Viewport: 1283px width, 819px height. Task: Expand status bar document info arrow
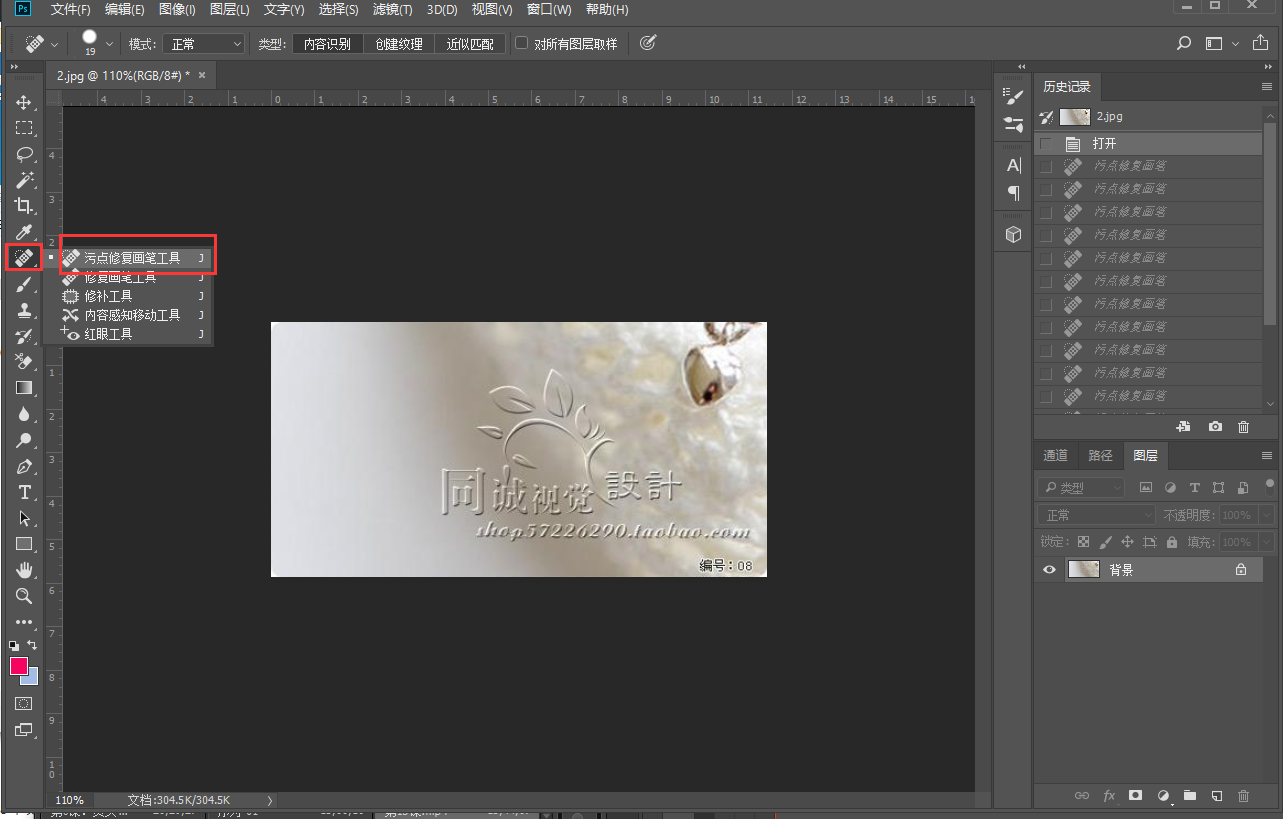(x=269, y=800)
